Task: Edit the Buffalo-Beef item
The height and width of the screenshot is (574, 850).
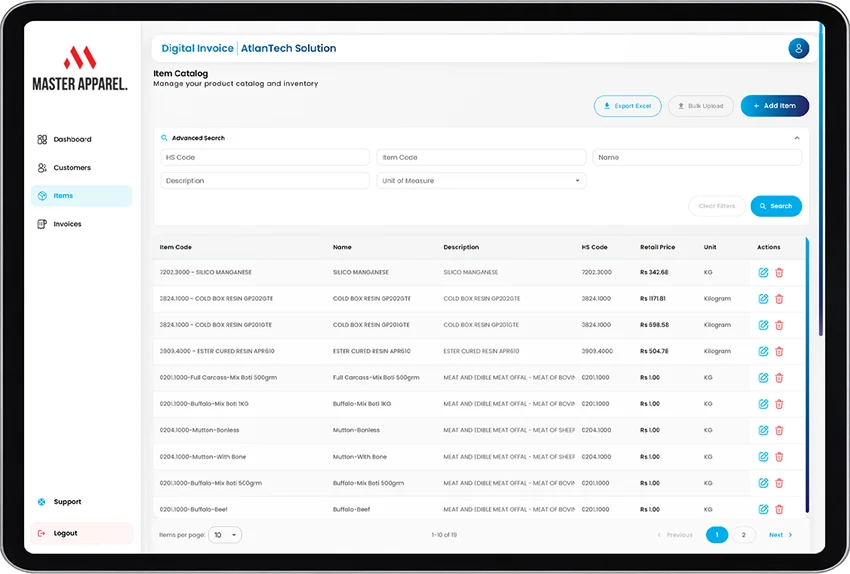Action: click(x=763, y=509)
